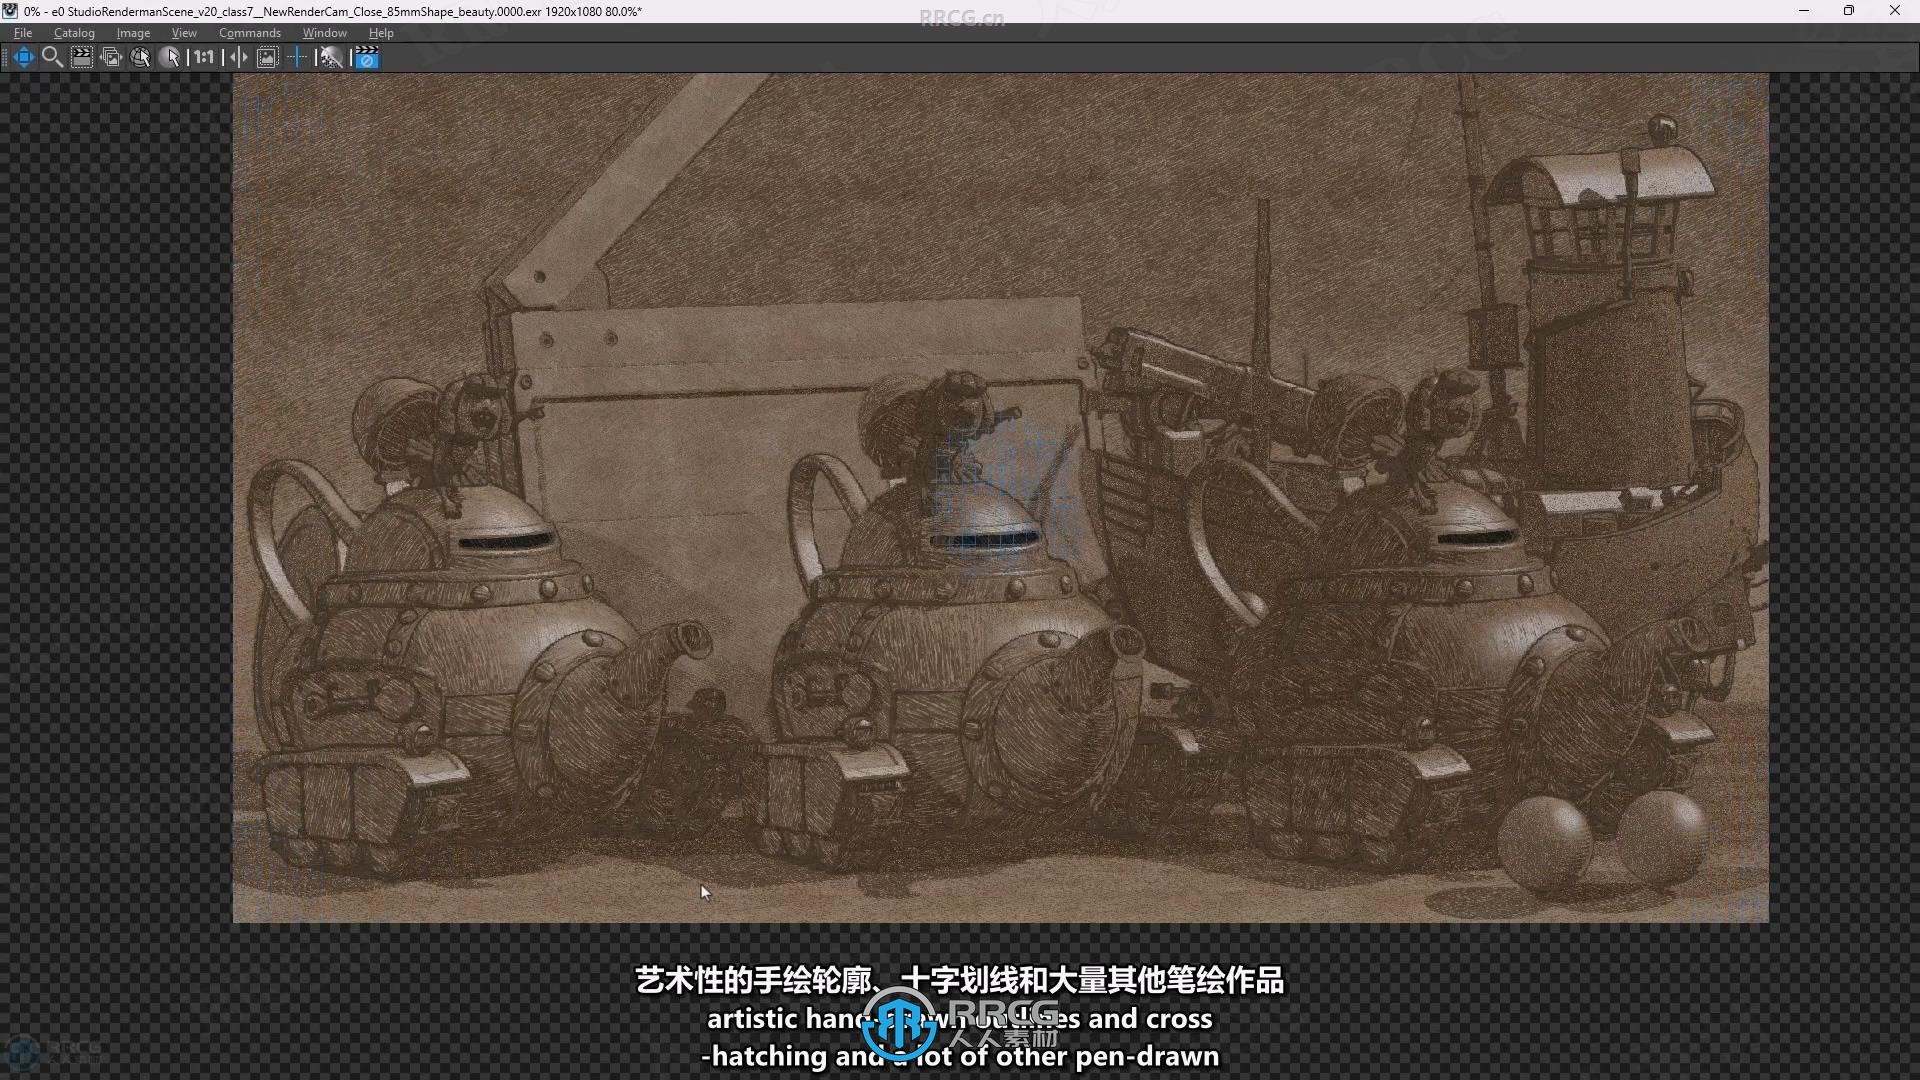Select the sphere cursor picker icon

point(170,57)
